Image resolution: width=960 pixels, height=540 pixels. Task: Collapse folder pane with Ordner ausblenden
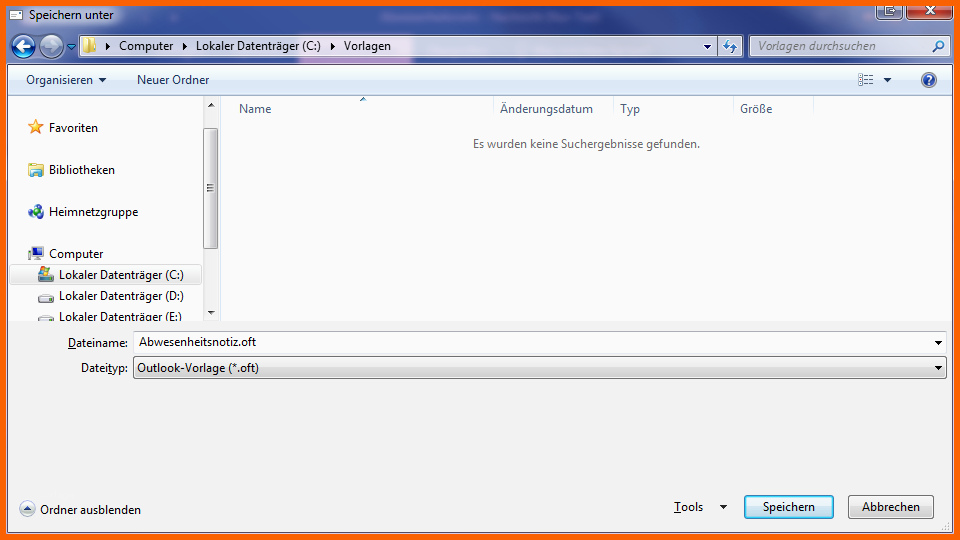(x=80, y=509)
